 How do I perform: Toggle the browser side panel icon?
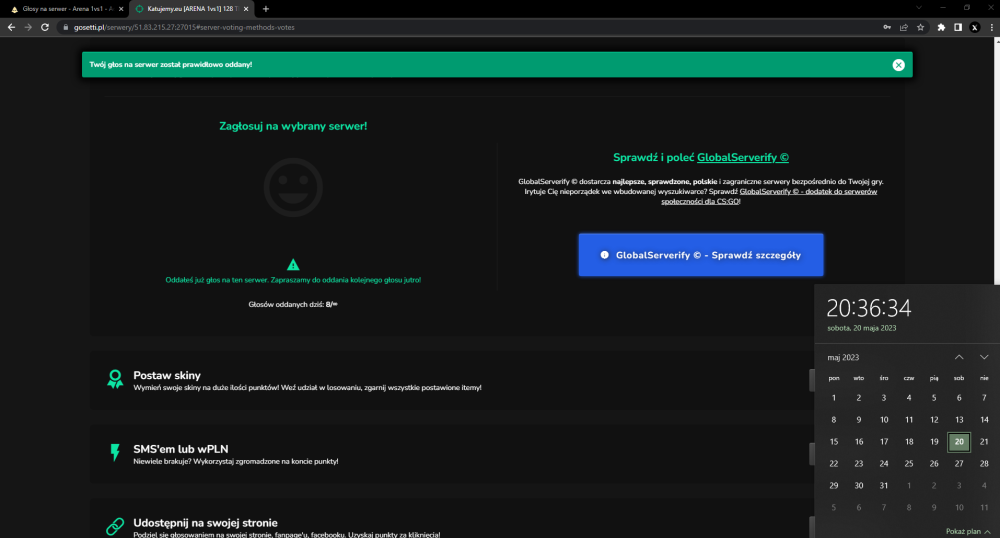[x=958, y=27]
